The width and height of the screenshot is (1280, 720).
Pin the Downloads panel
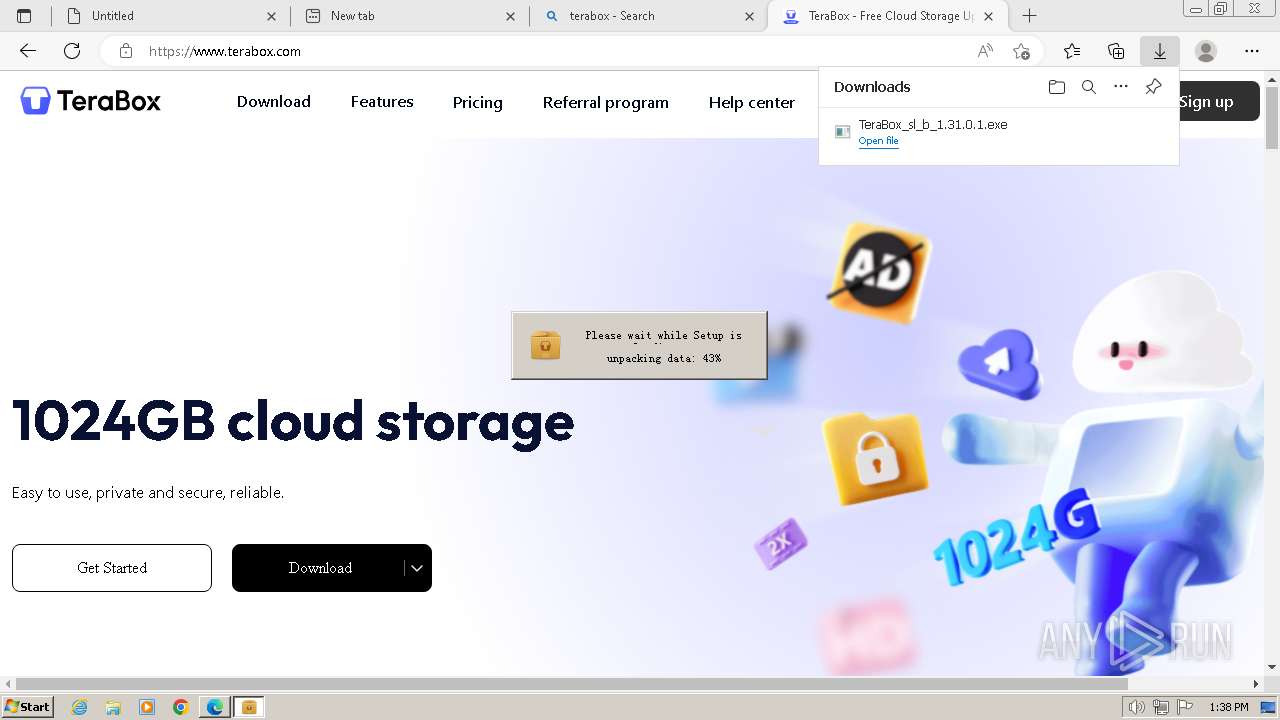[x=1153, y=87]
